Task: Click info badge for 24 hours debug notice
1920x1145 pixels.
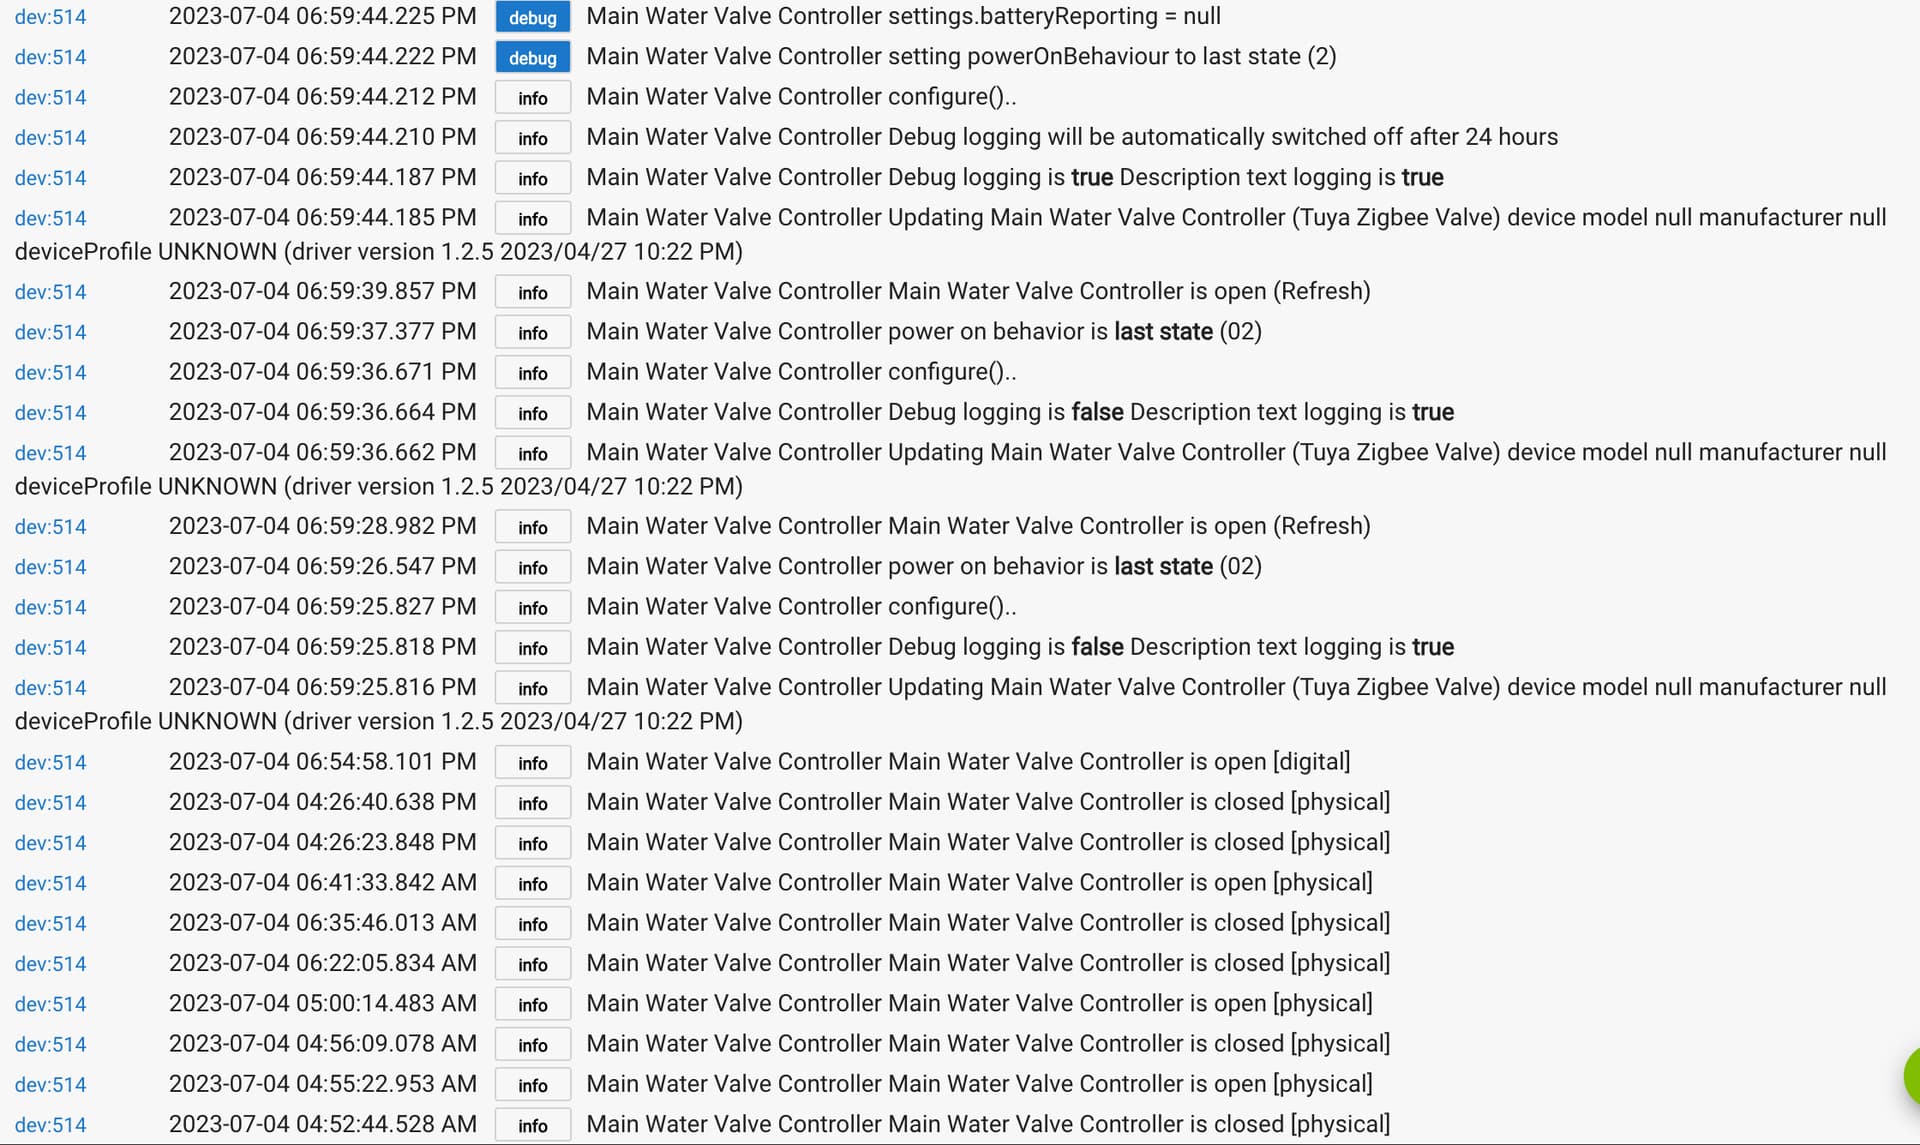Action: click(532, 138)
